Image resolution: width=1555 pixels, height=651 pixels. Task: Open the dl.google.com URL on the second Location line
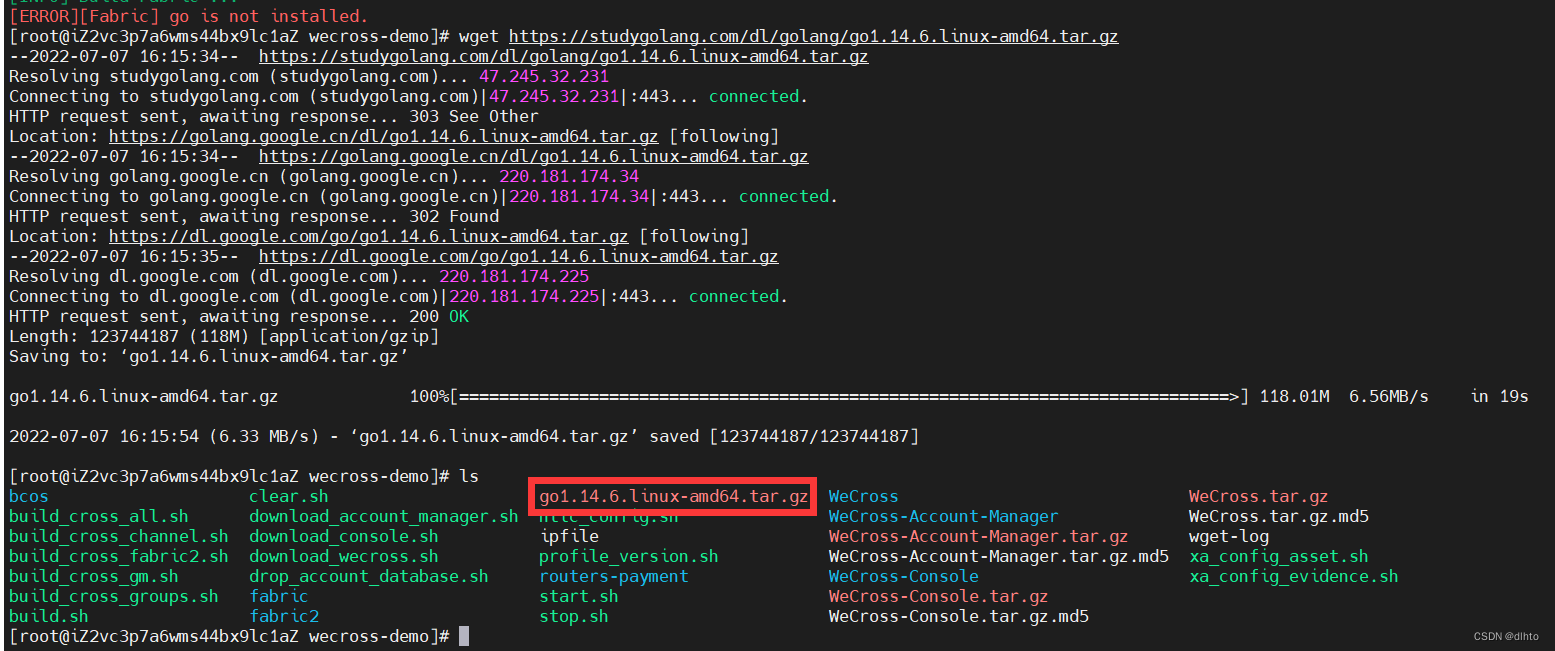369,237
